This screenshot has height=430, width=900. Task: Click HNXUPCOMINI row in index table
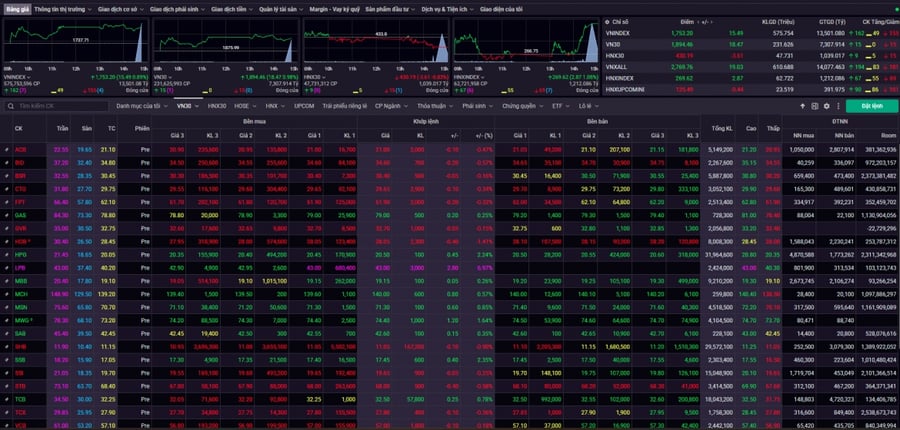[751, 89]
